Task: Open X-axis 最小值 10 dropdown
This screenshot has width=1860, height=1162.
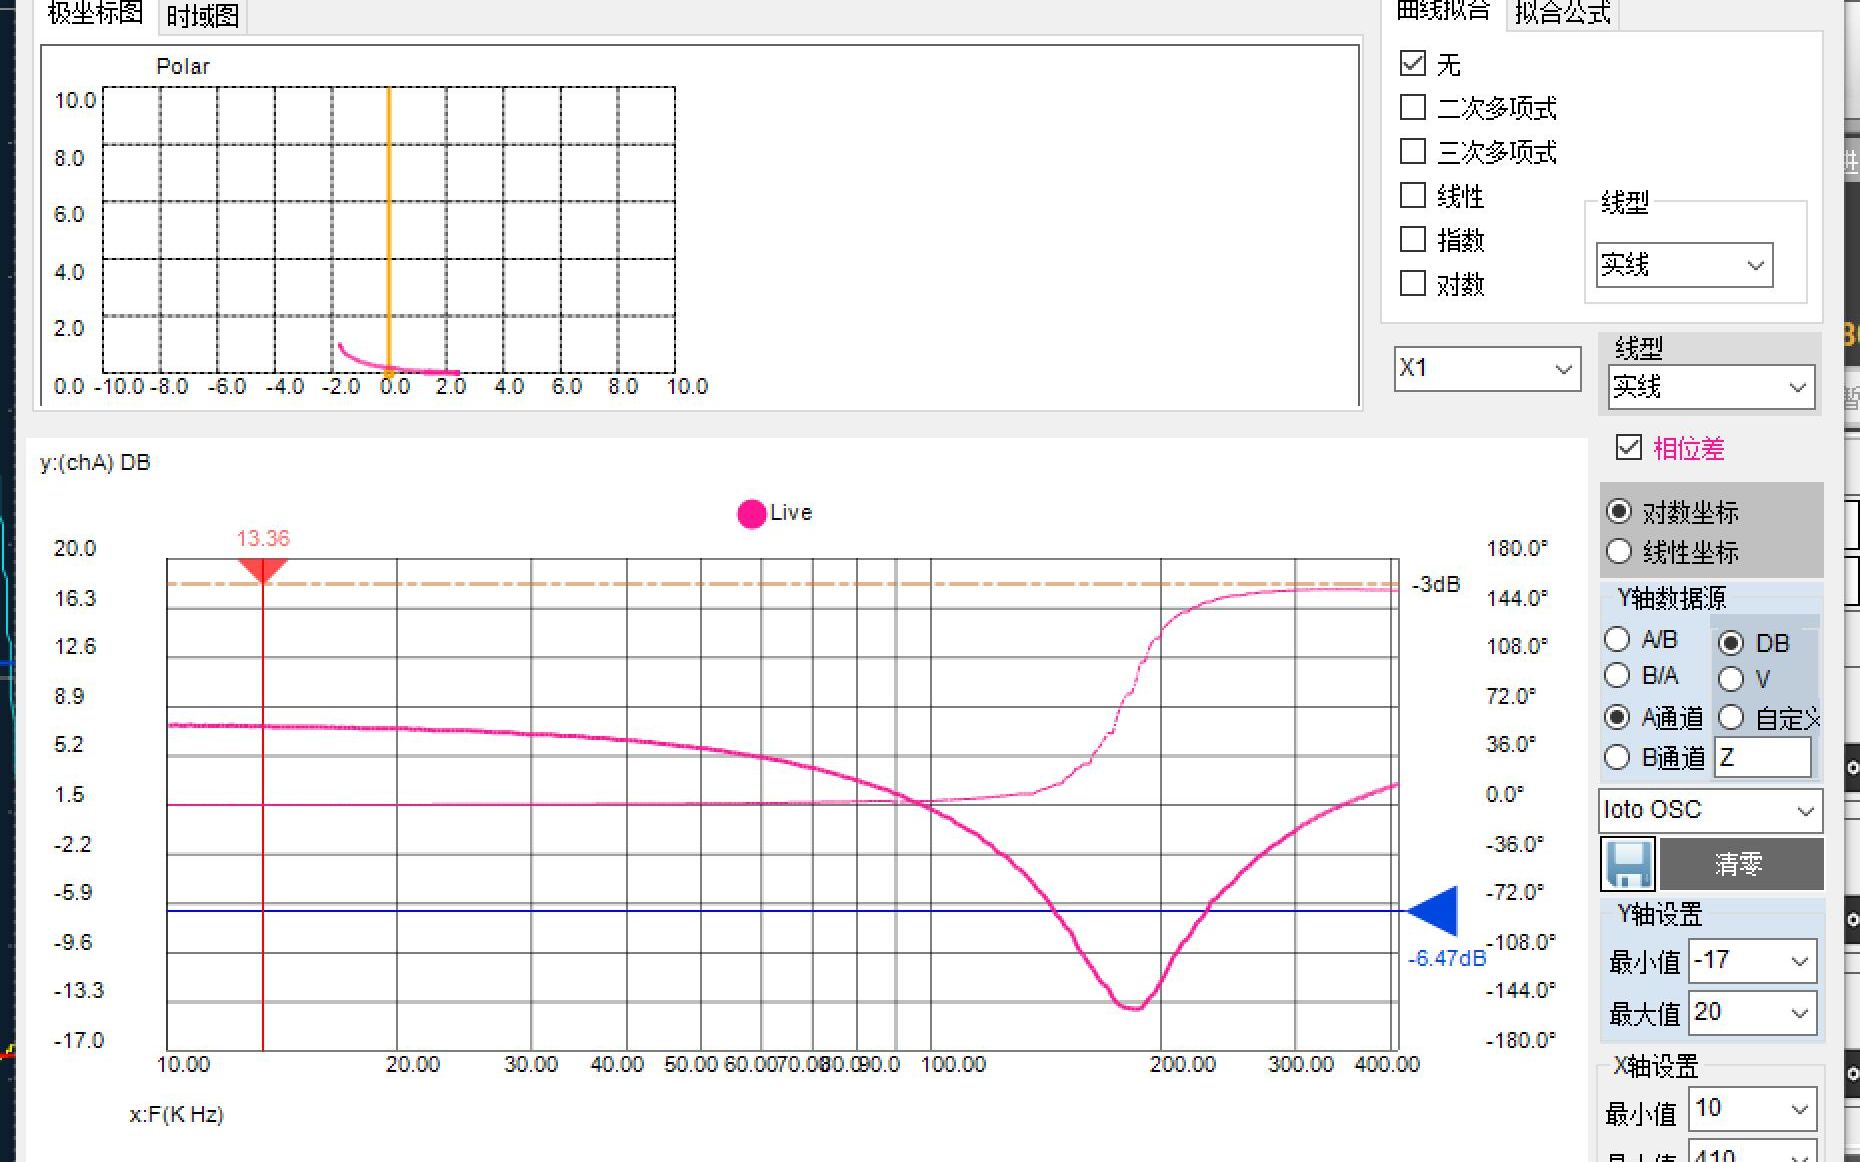Action: click(x=1752, y=1108)
